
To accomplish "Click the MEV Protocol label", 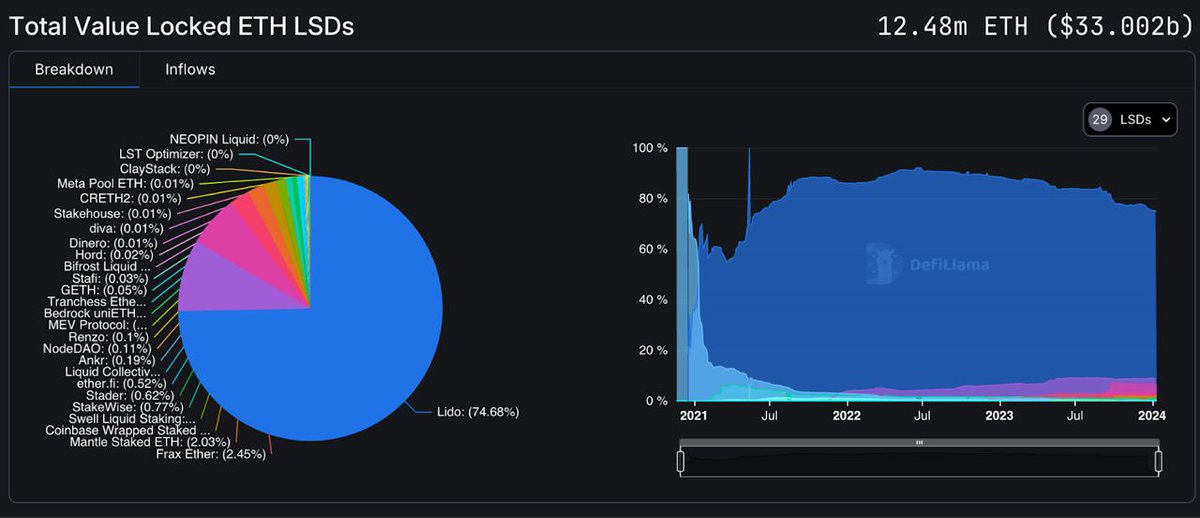I will tap(97, 325).
